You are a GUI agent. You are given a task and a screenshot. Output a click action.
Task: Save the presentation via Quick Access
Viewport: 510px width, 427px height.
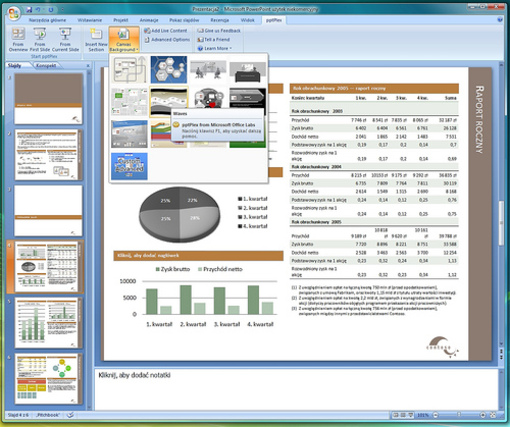(29, 10)
